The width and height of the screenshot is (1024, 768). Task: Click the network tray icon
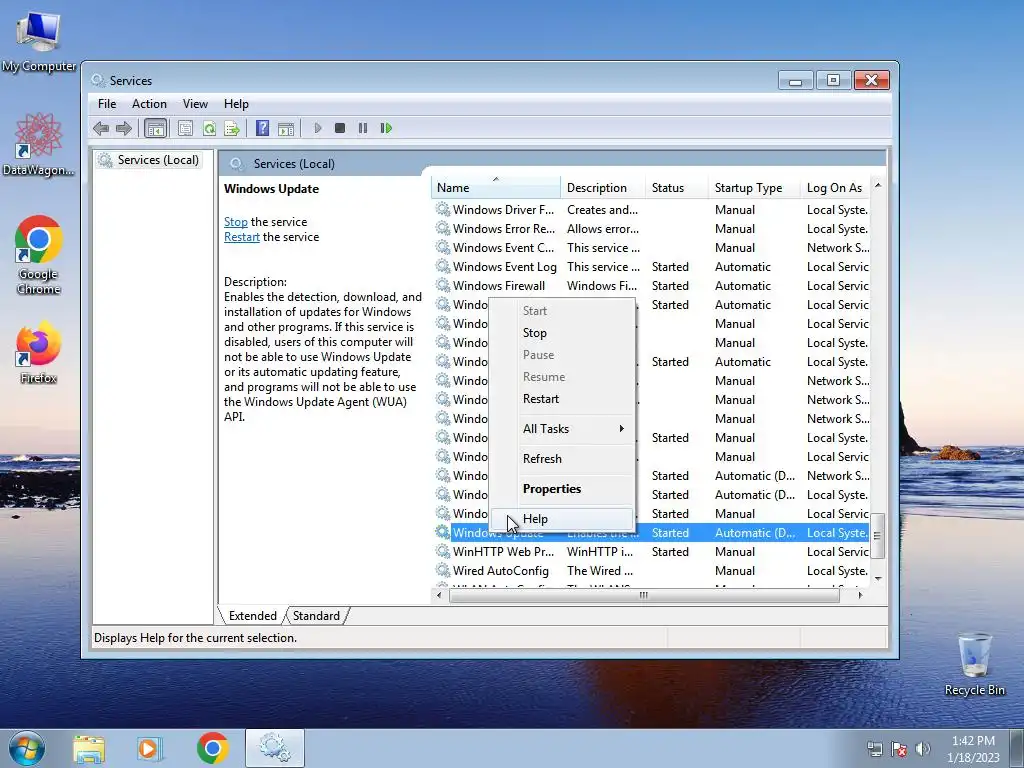click(874, 749)
